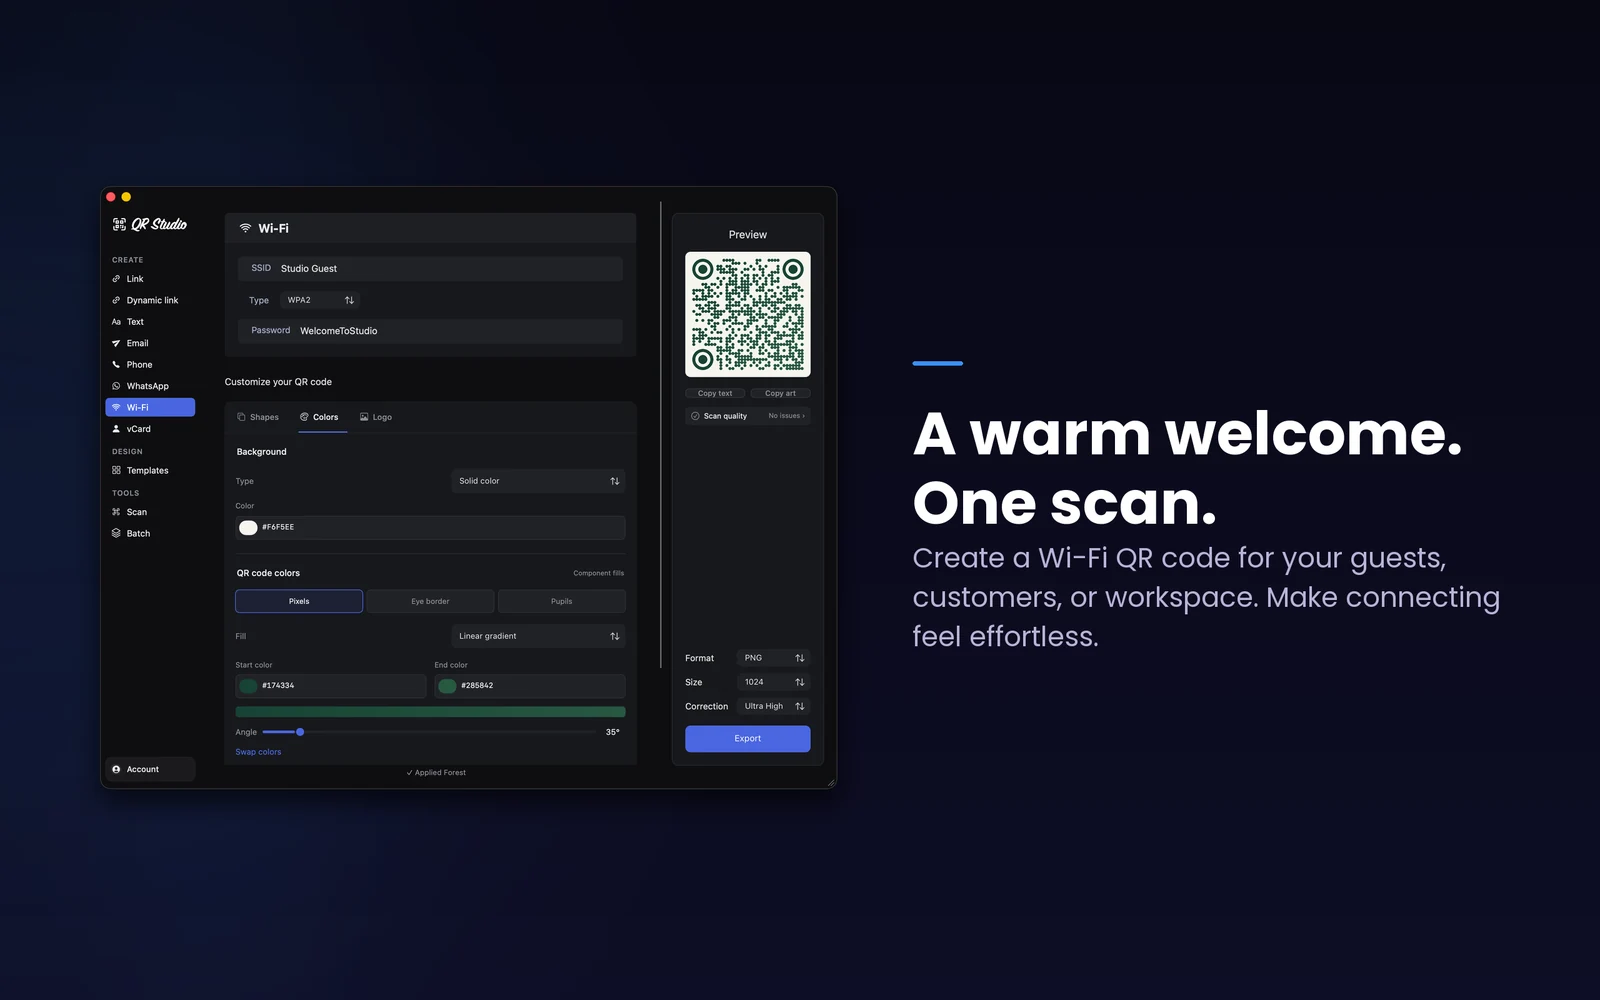Click the QR Studio logo icon

(119, 224)
